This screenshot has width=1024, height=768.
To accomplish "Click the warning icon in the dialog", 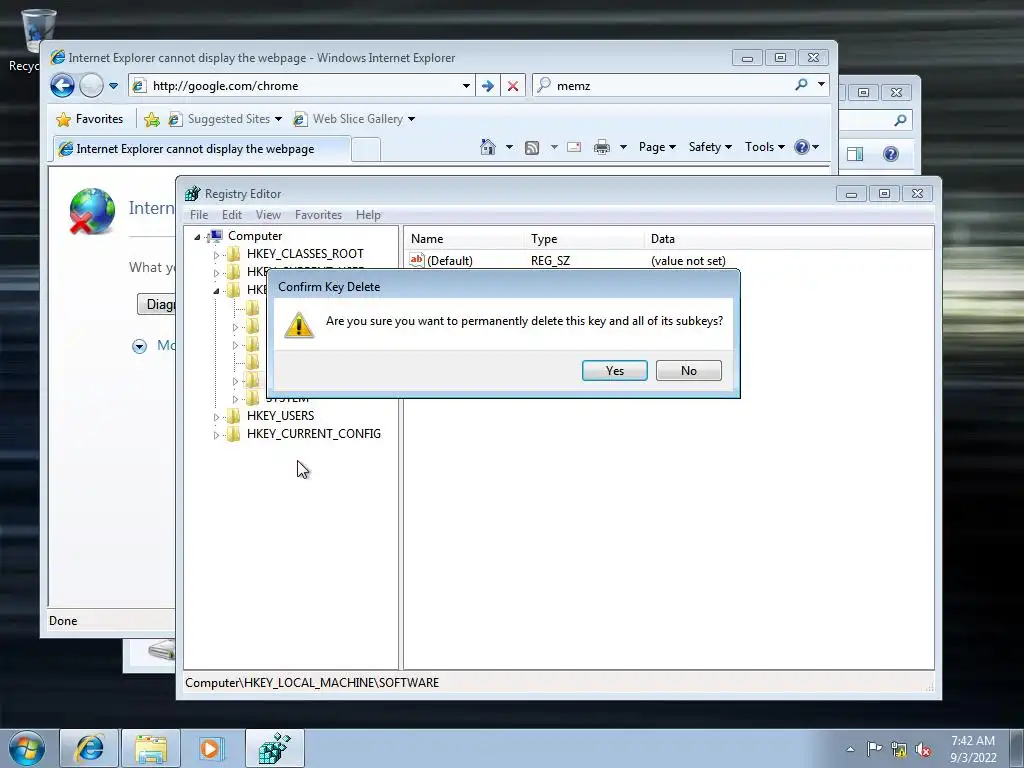I will click(x=299, y=325).
